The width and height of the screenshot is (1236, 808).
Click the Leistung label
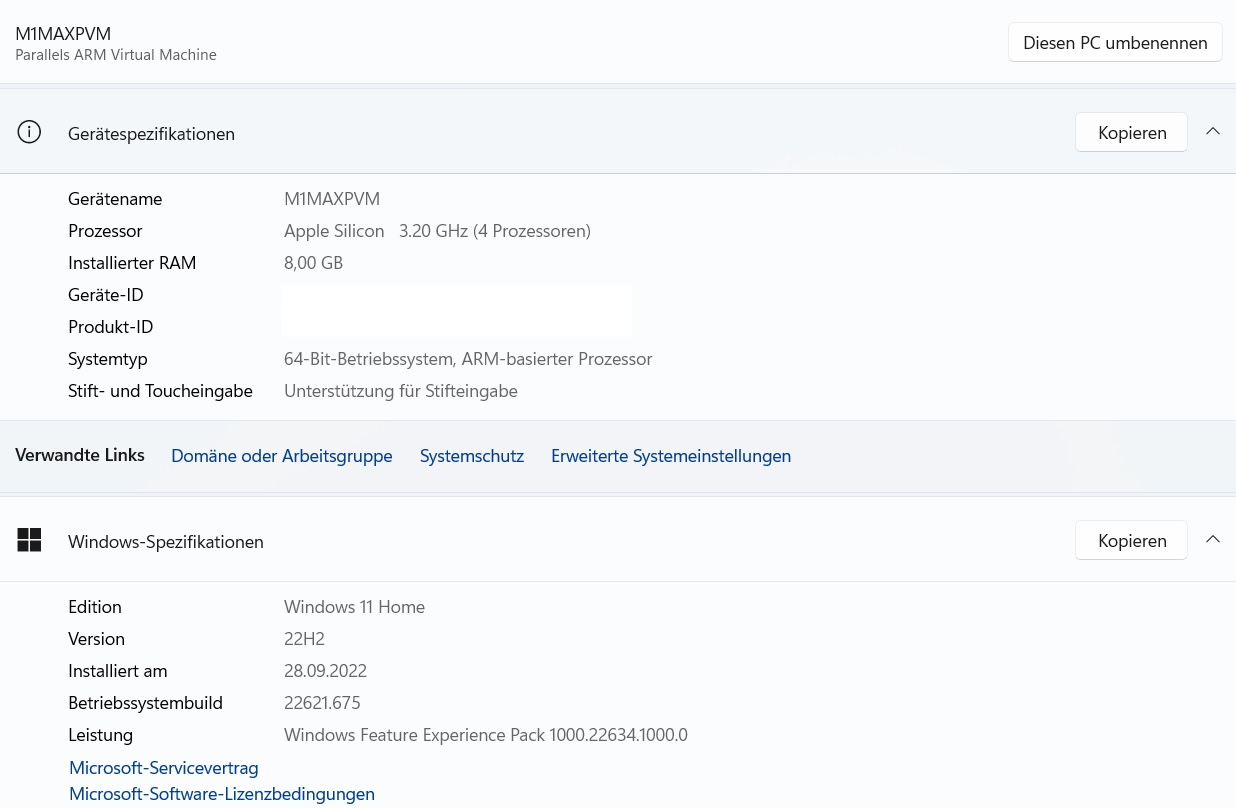(100, 735)
